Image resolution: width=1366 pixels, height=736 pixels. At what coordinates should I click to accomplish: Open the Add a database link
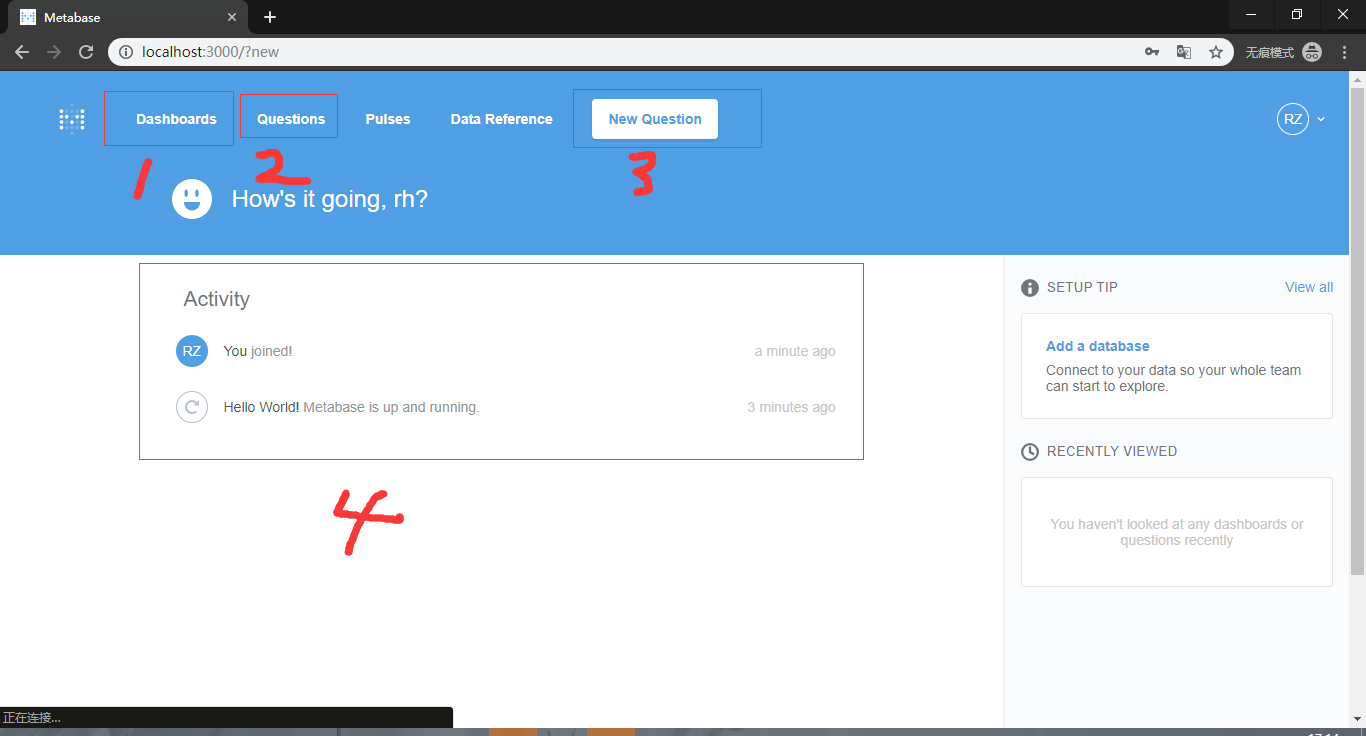1097,345
